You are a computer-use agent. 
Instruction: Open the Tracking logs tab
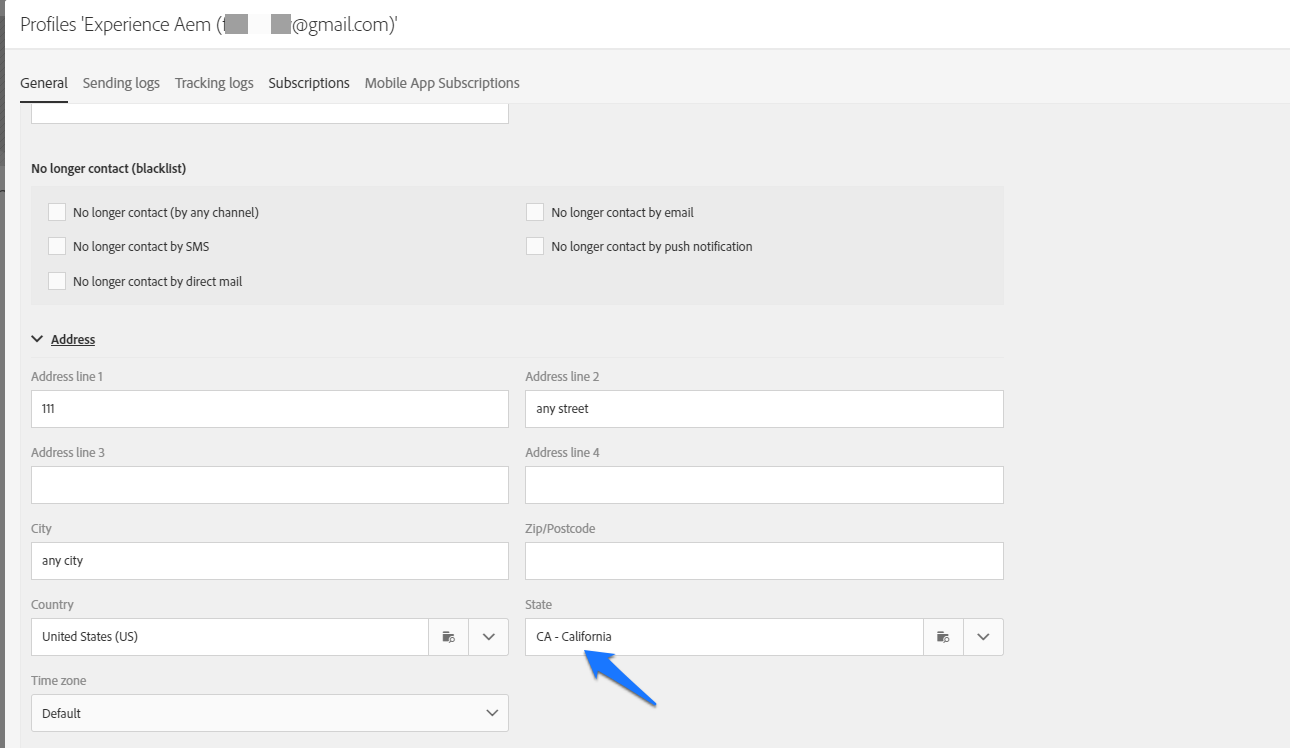pos(213,83)
